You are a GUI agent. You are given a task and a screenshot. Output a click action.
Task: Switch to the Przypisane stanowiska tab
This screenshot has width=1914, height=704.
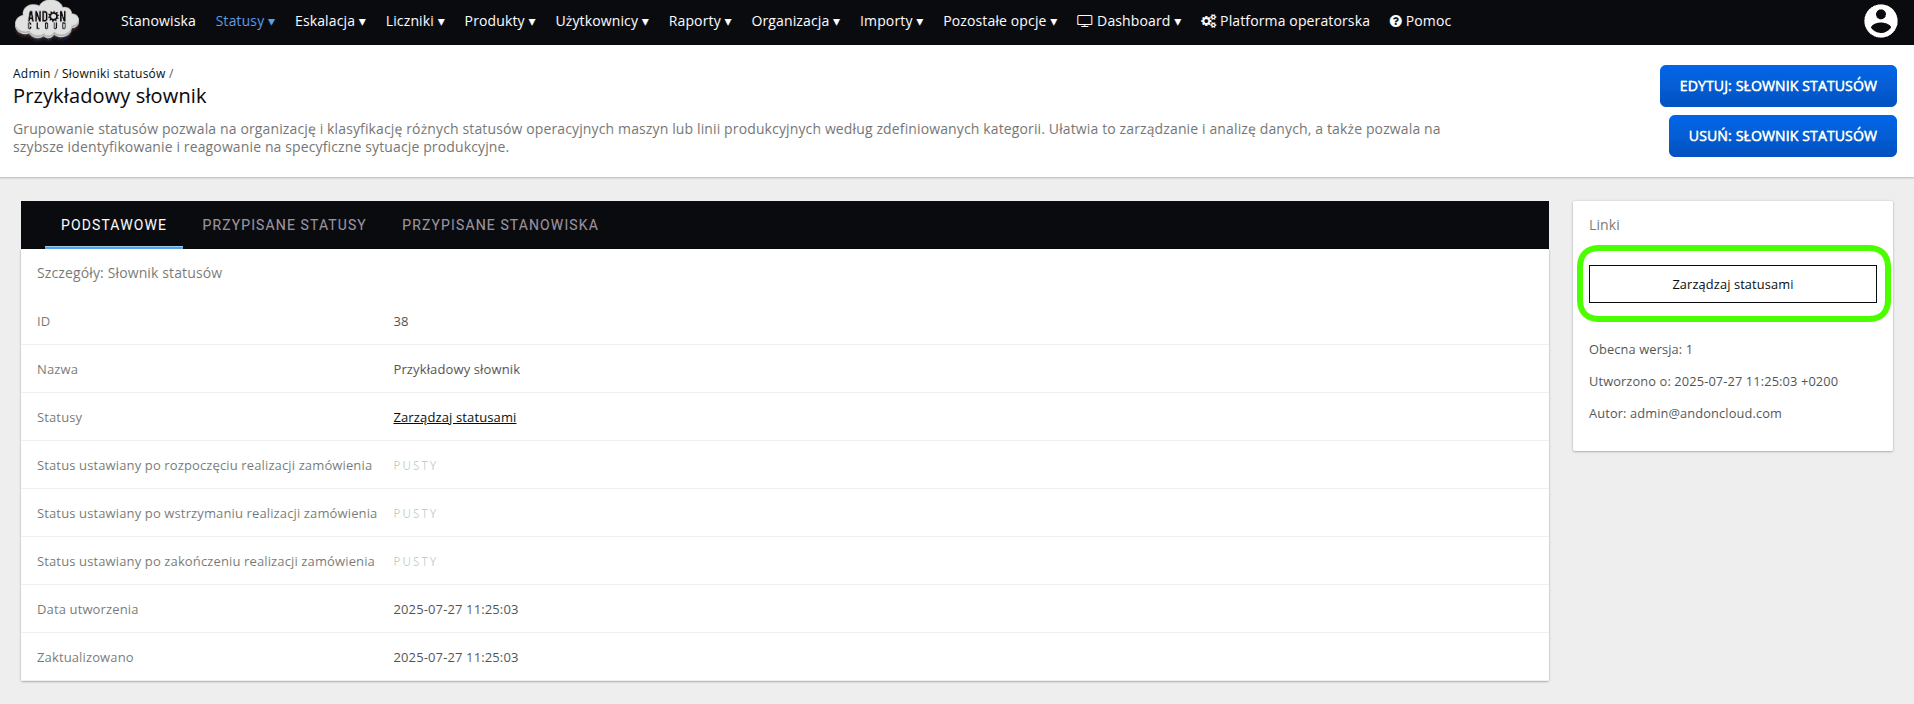[x=500, y=225]
